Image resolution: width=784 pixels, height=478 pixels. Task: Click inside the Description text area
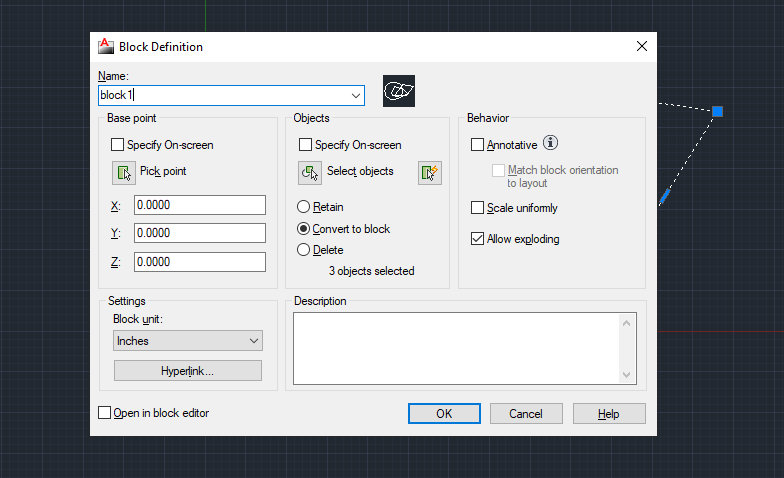455,348
